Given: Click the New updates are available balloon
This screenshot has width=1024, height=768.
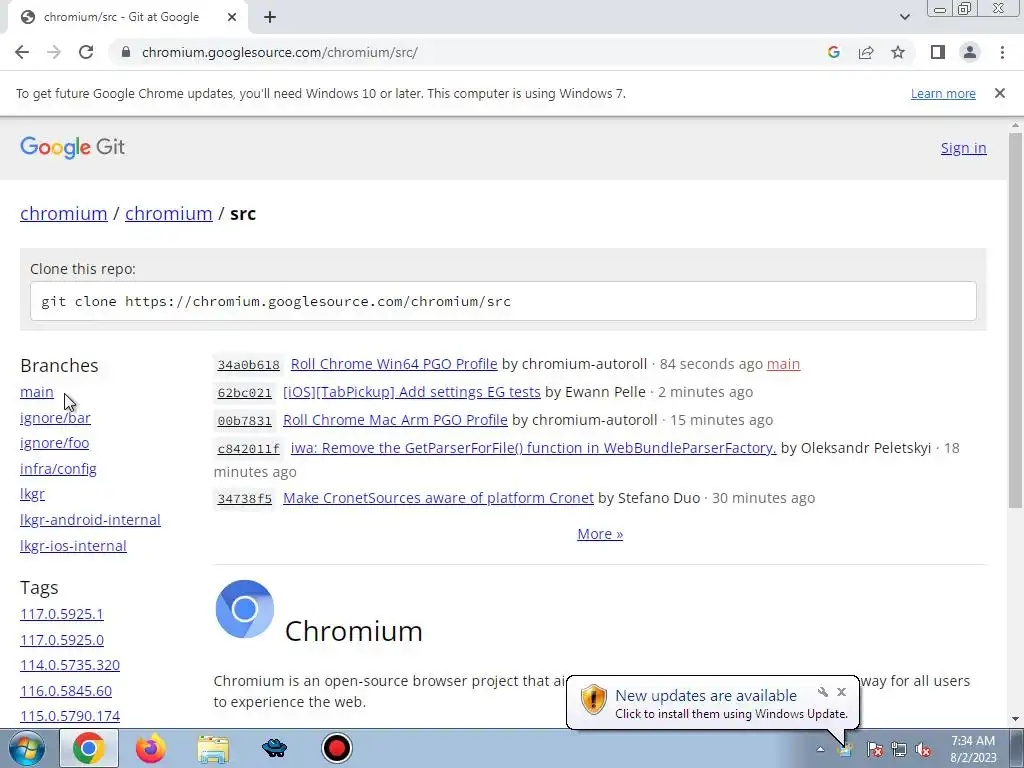Looking at the screenshot, I should coord(712,703).
